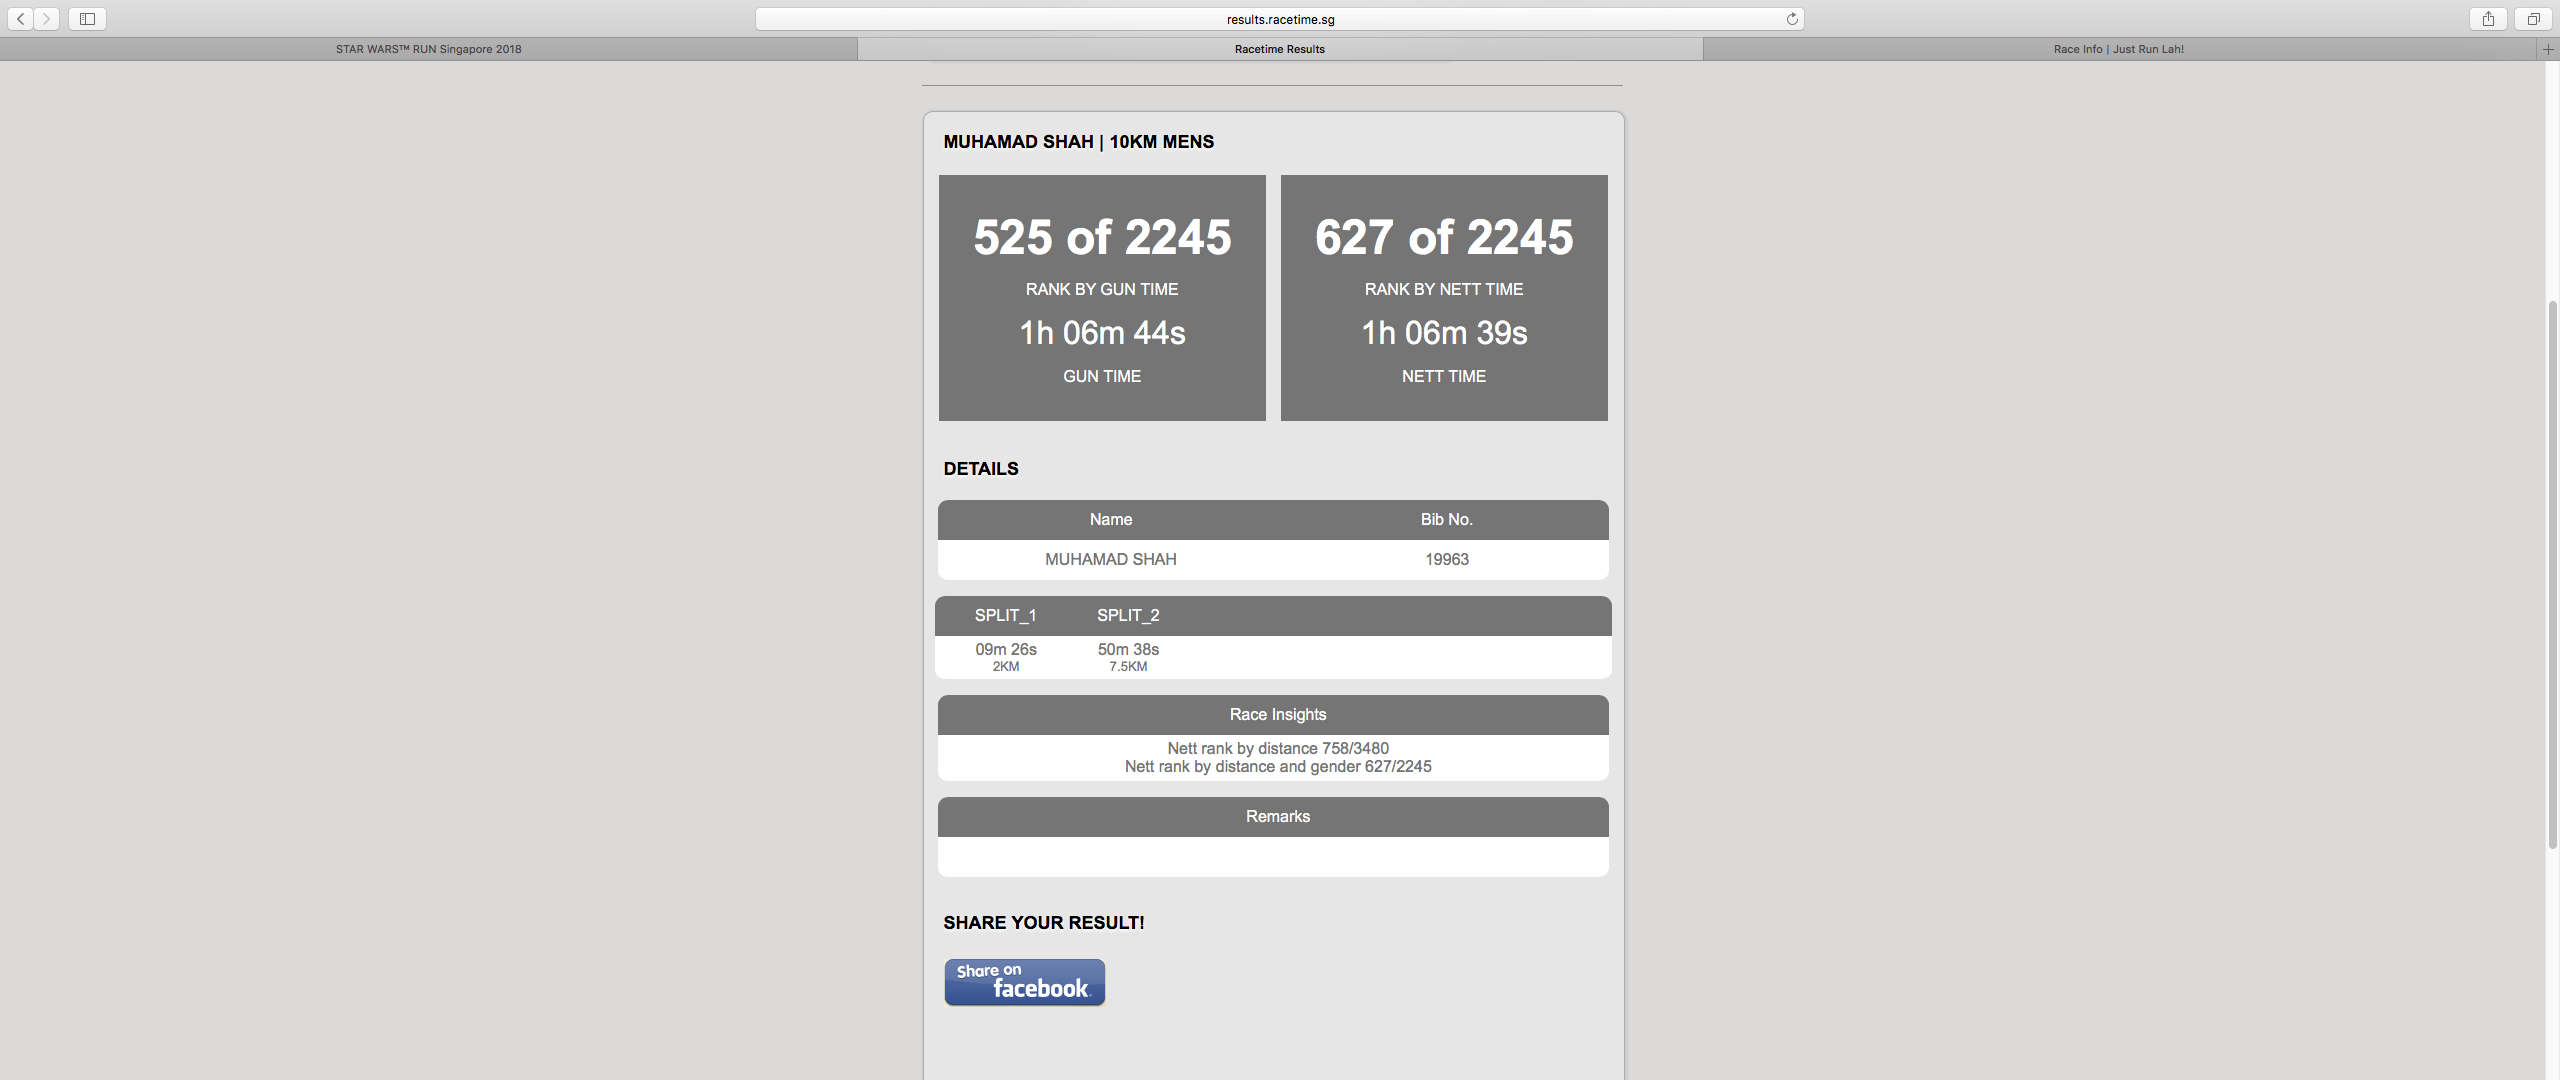Click the Name column header
This screenshot has width=2560, height=1080.
(x=1111, y=519)
